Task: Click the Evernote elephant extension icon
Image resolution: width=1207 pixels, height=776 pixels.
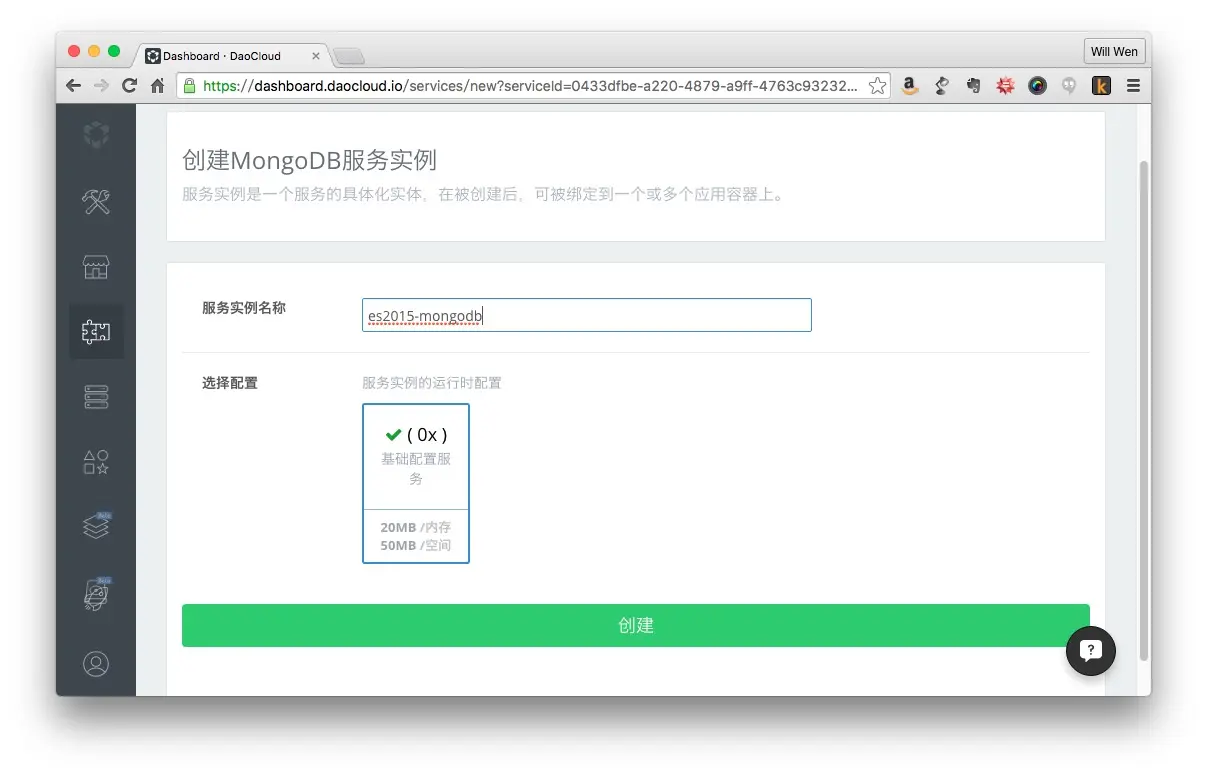Action: [x=973, y=86]
